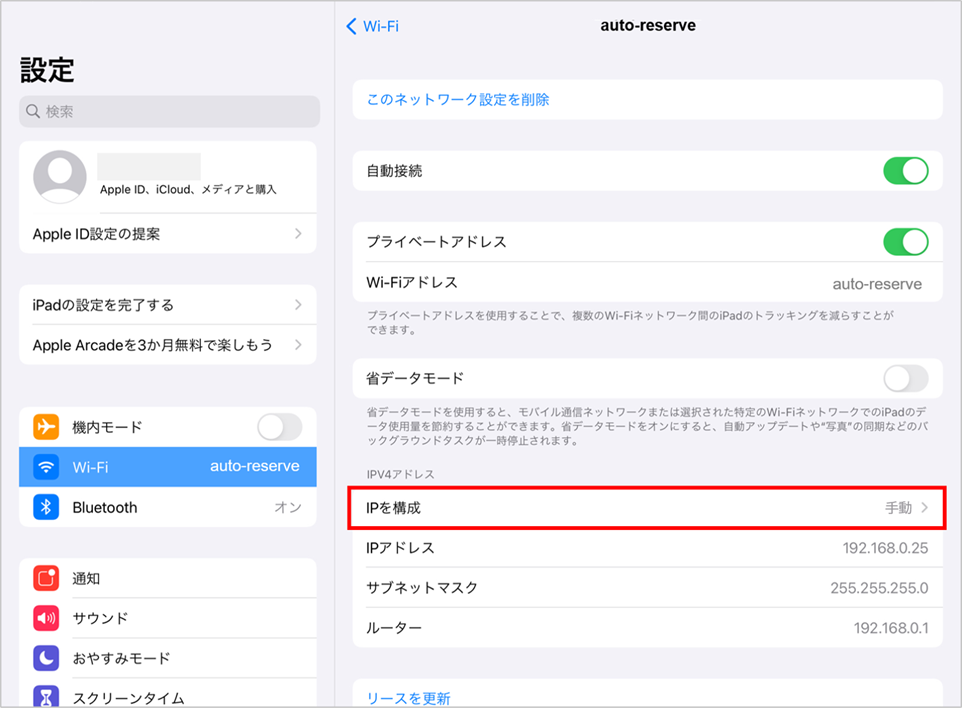Enable the 省データモード switch
The height and width of the screenshot is (708, 962).
click(905, 378)
